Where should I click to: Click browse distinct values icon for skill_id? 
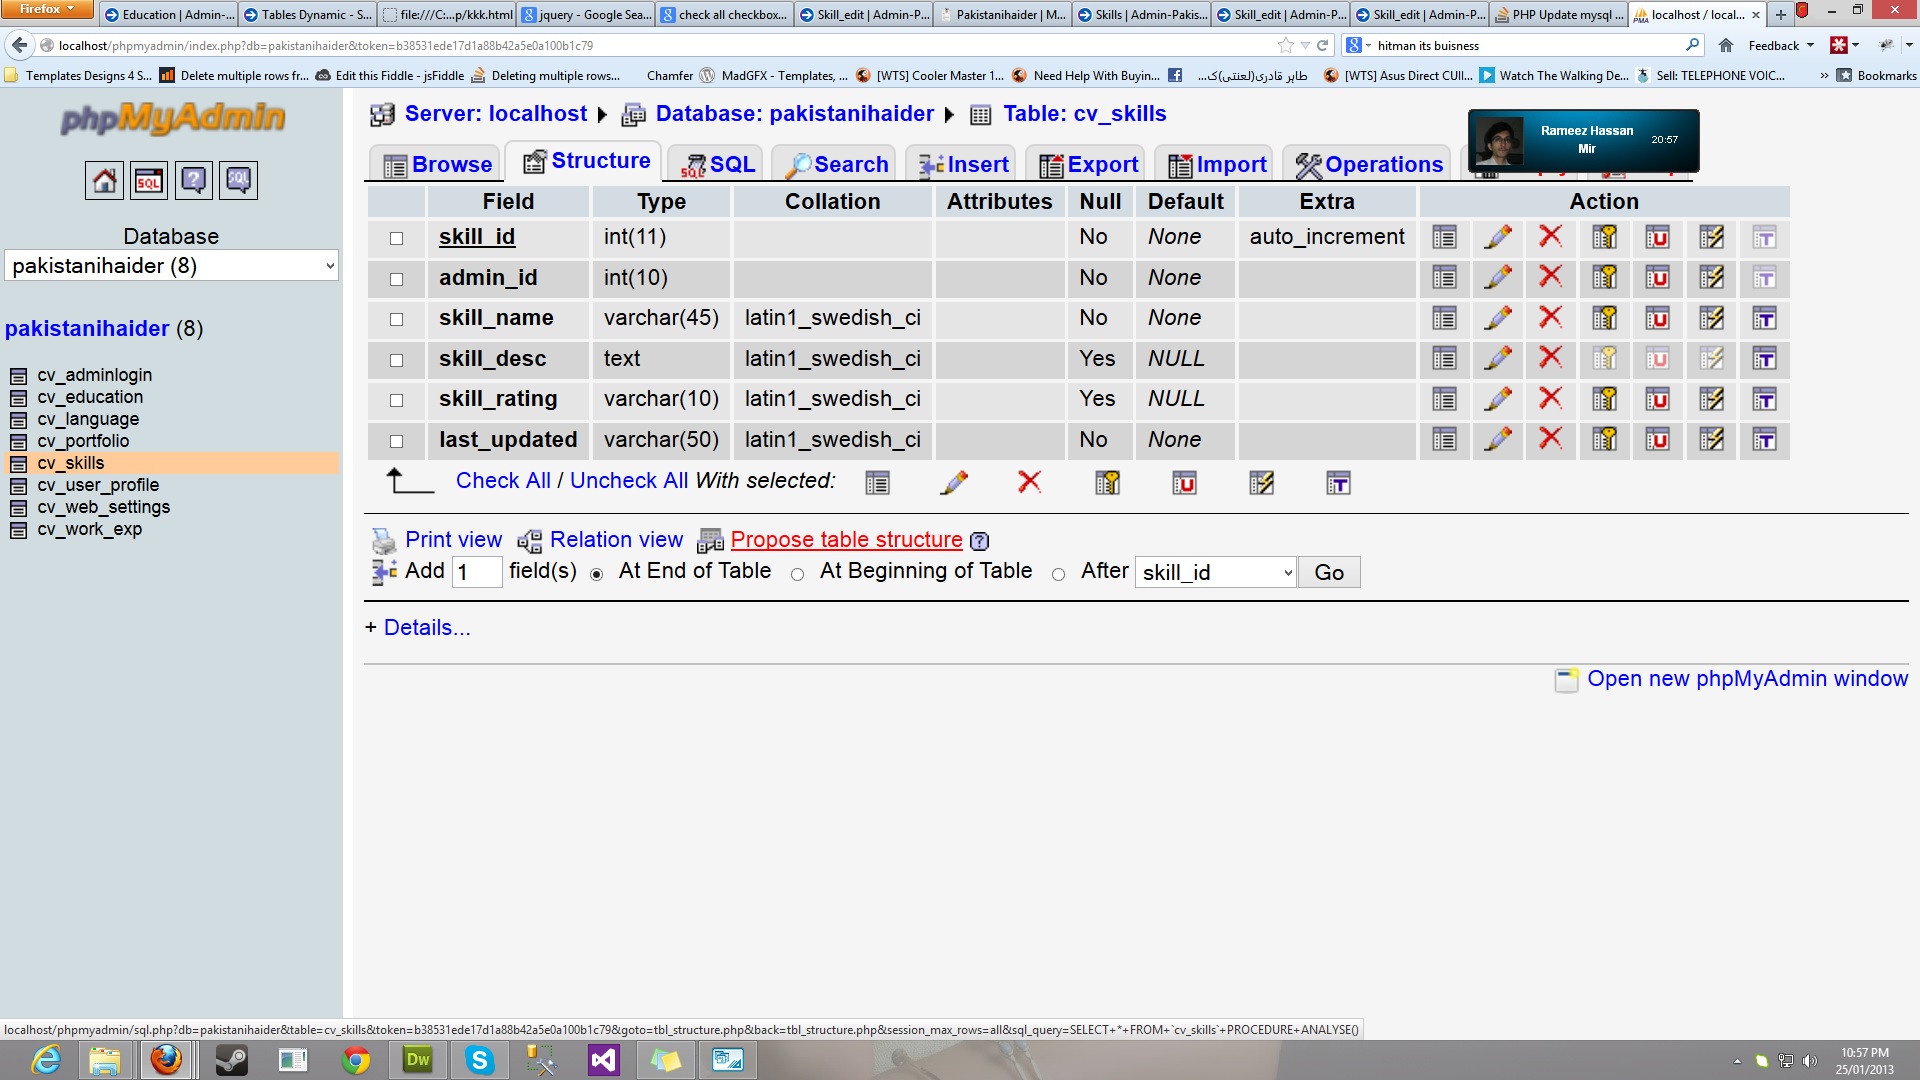click(1443, 237)
